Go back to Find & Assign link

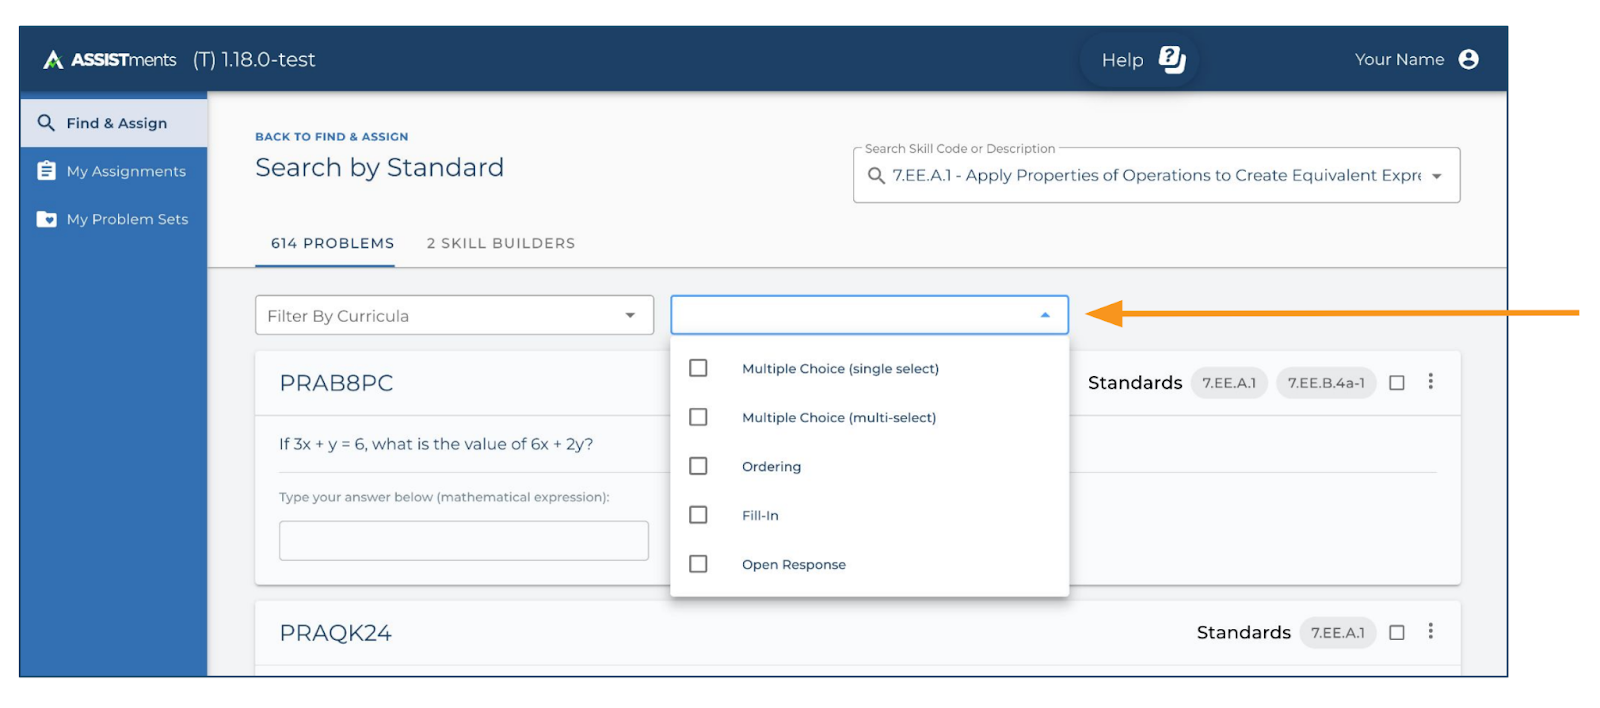coord(331,137)
